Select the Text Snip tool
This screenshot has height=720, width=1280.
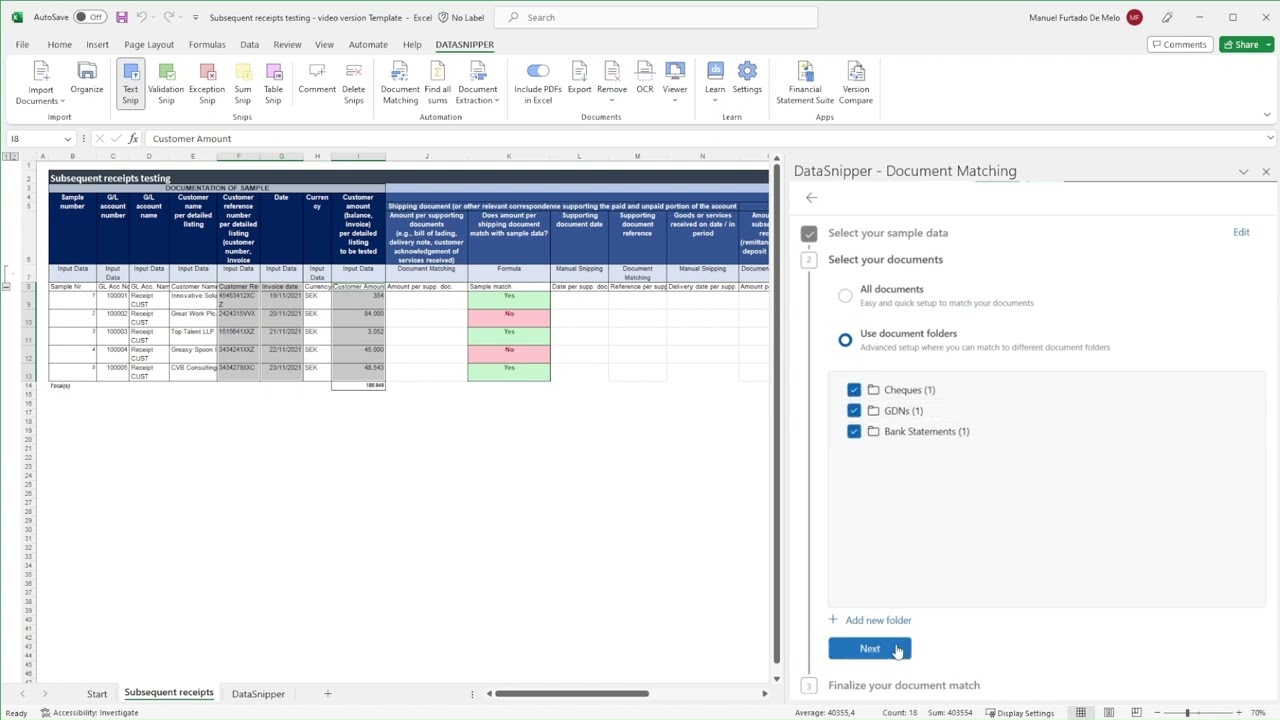130,82
